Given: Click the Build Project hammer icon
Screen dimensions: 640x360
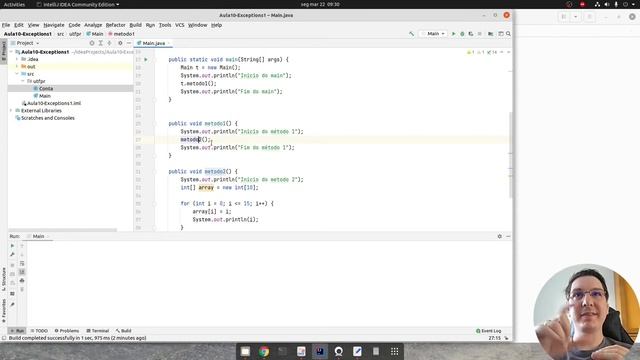Looking at the screenshot, I should click(x=411, y=34).
